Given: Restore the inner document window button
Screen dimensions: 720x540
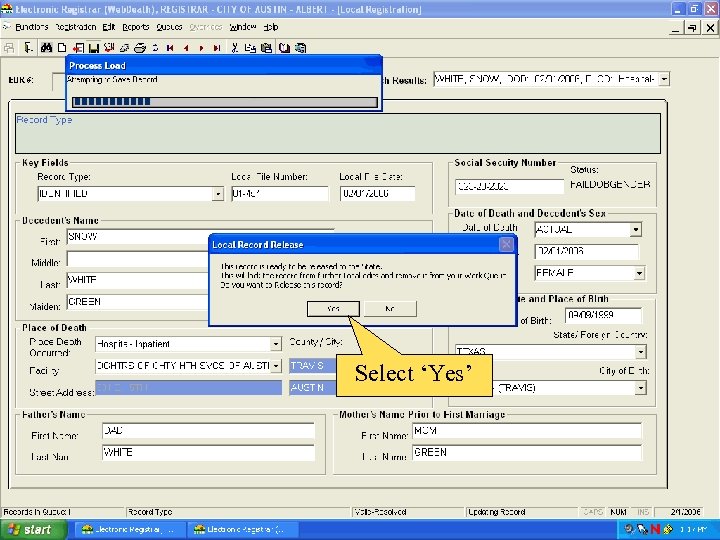Looking at the screenshot, I should point(692,28).
